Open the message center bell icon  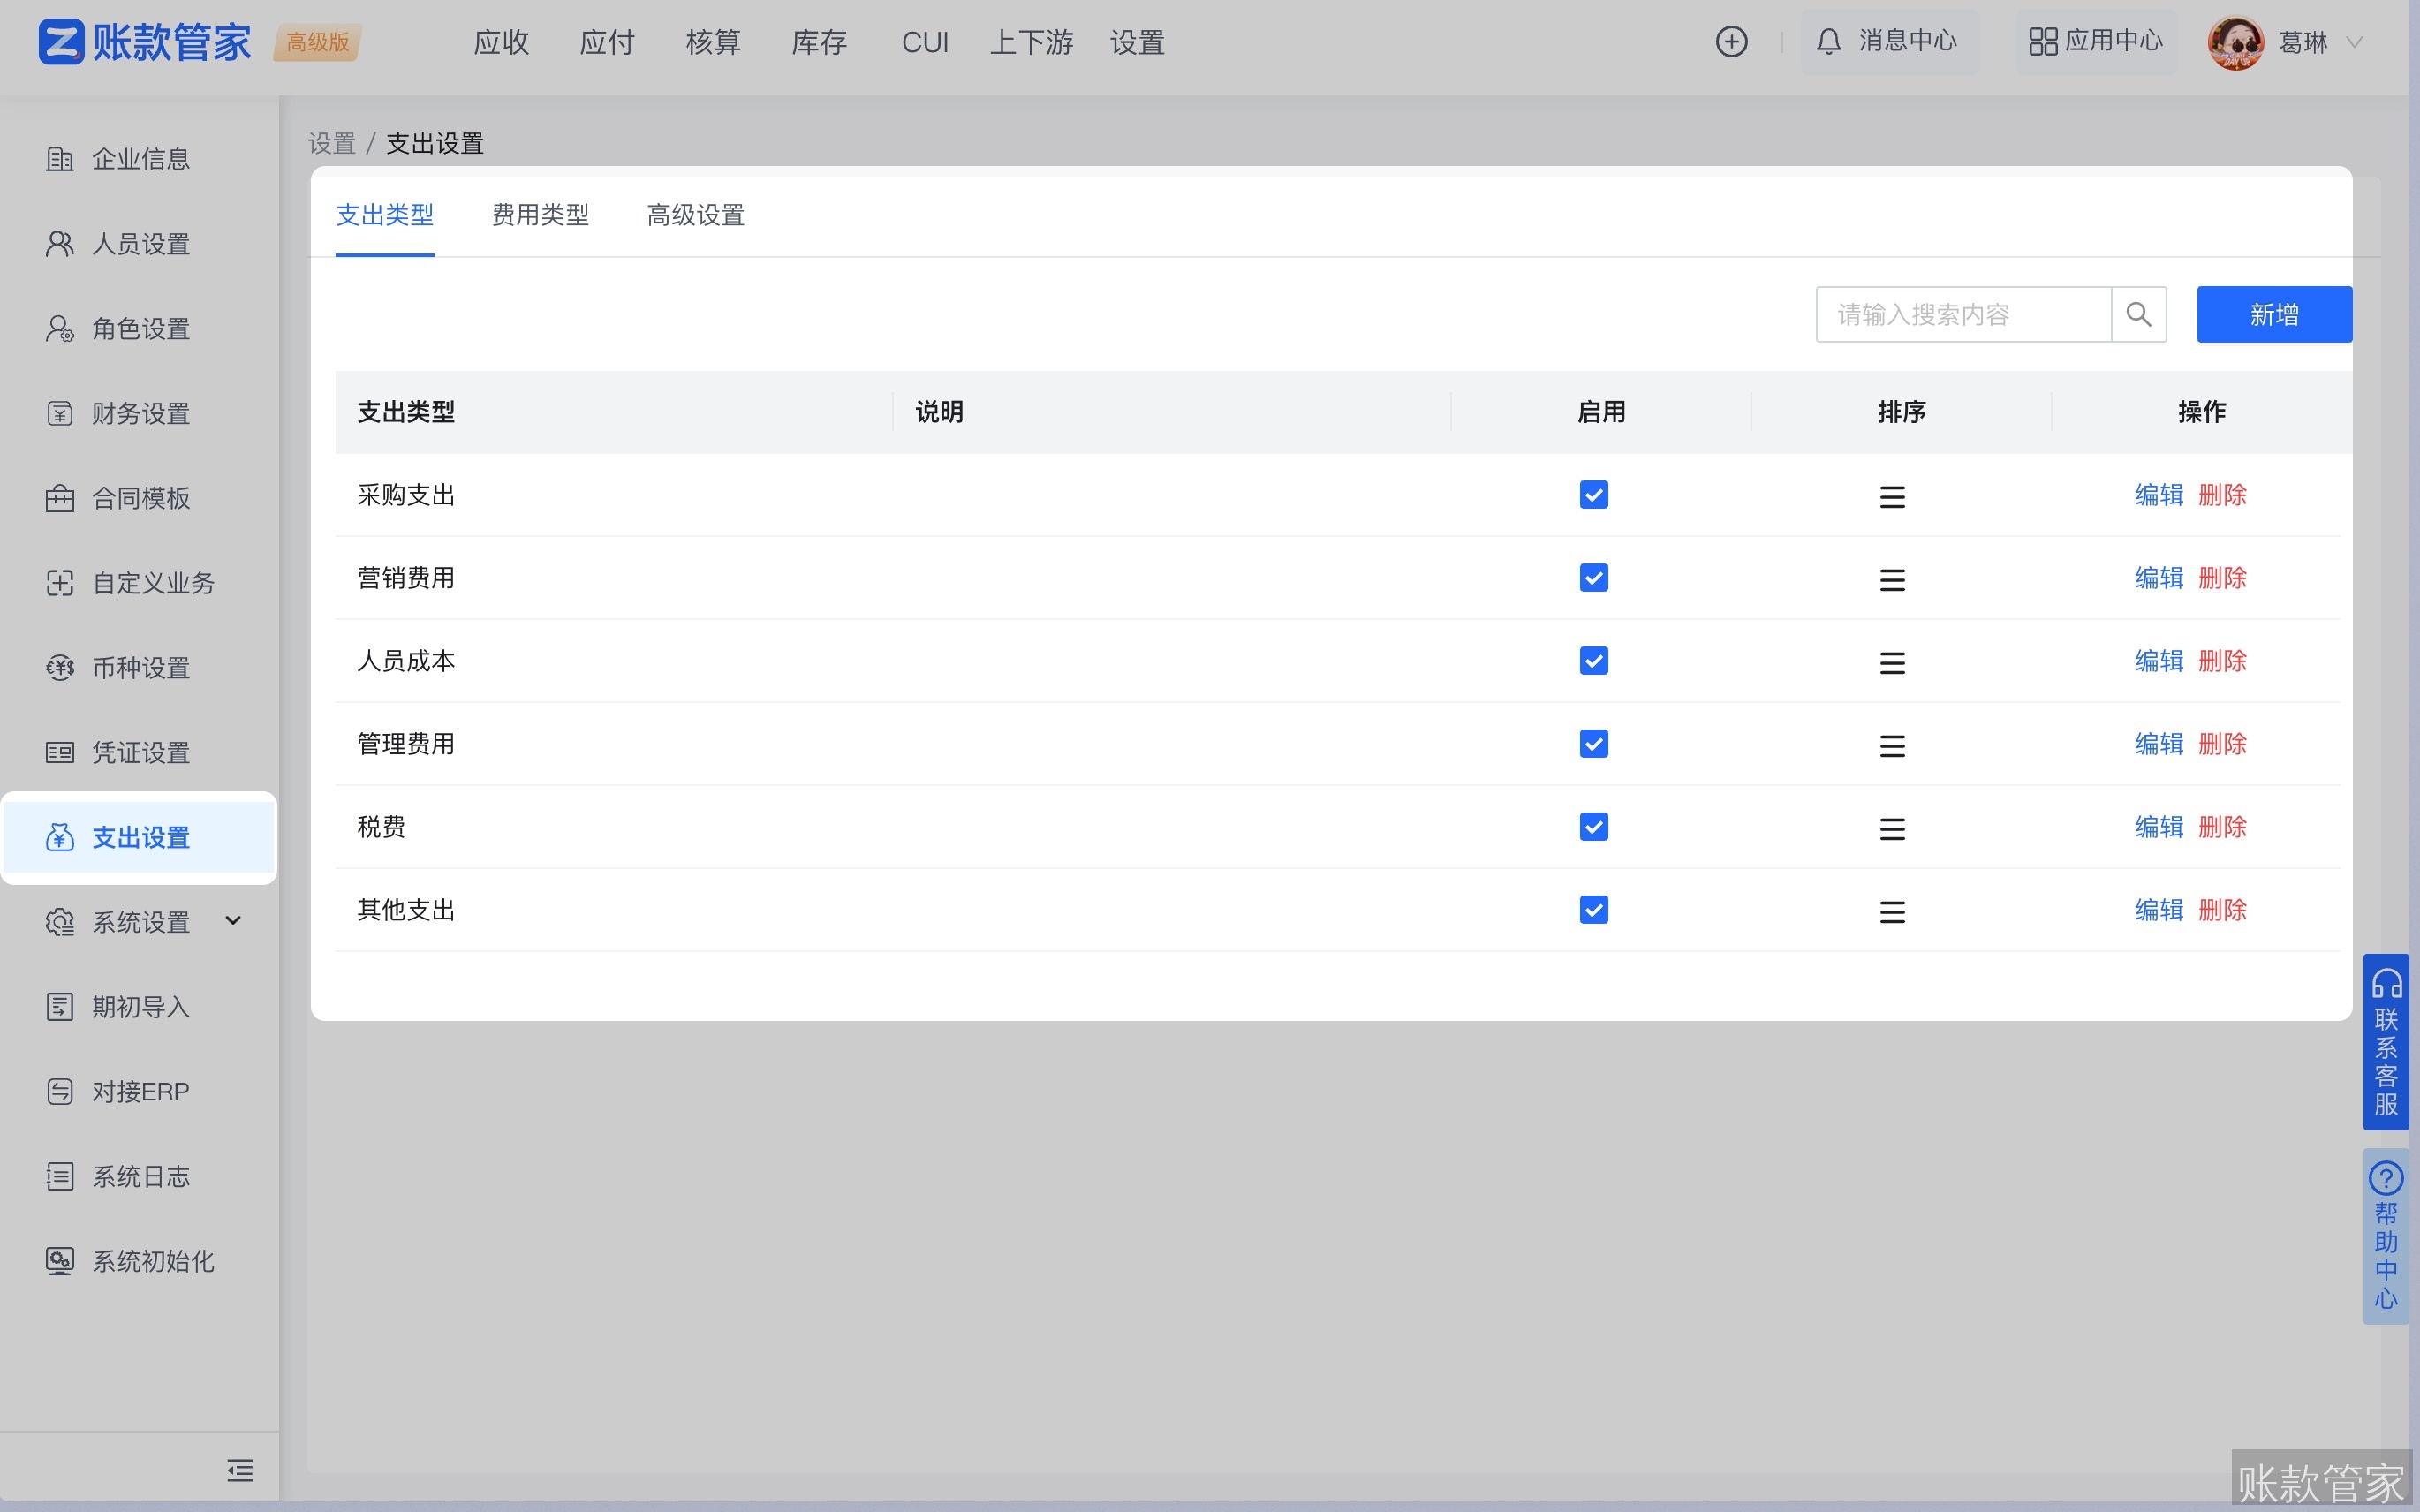click(1828, 42)
